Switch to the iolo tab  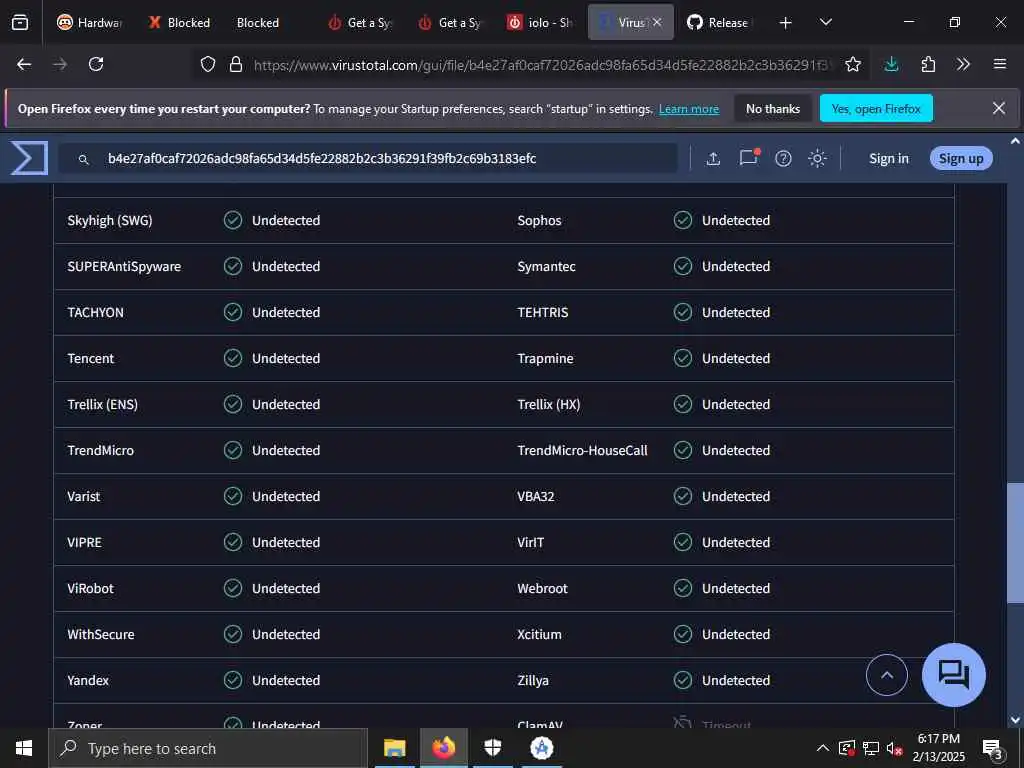point(540,22)
